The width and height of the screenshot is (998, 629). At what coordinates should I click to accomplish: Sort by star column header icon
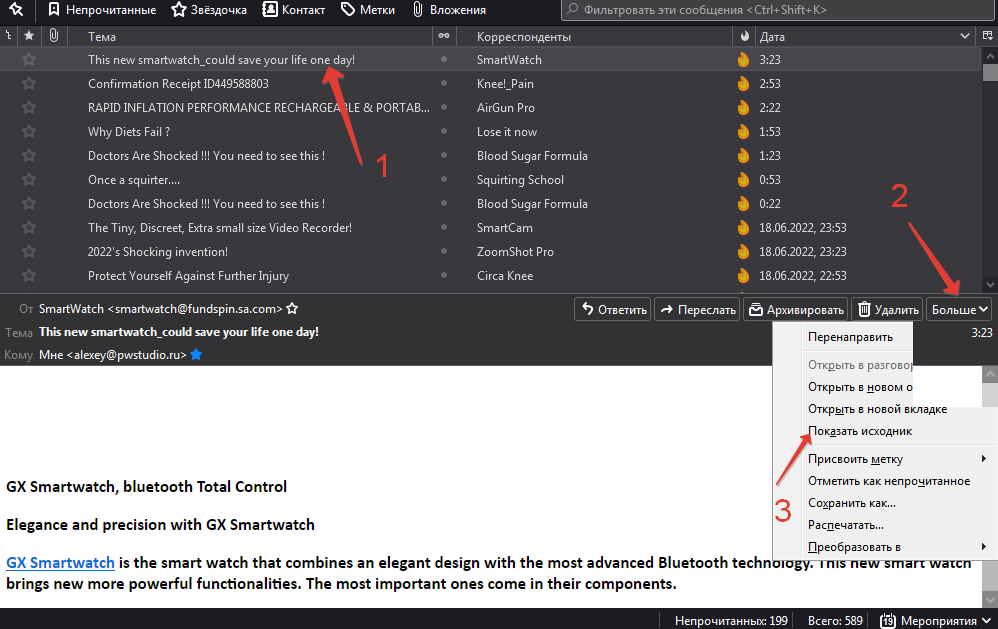[x=29, y=36]
